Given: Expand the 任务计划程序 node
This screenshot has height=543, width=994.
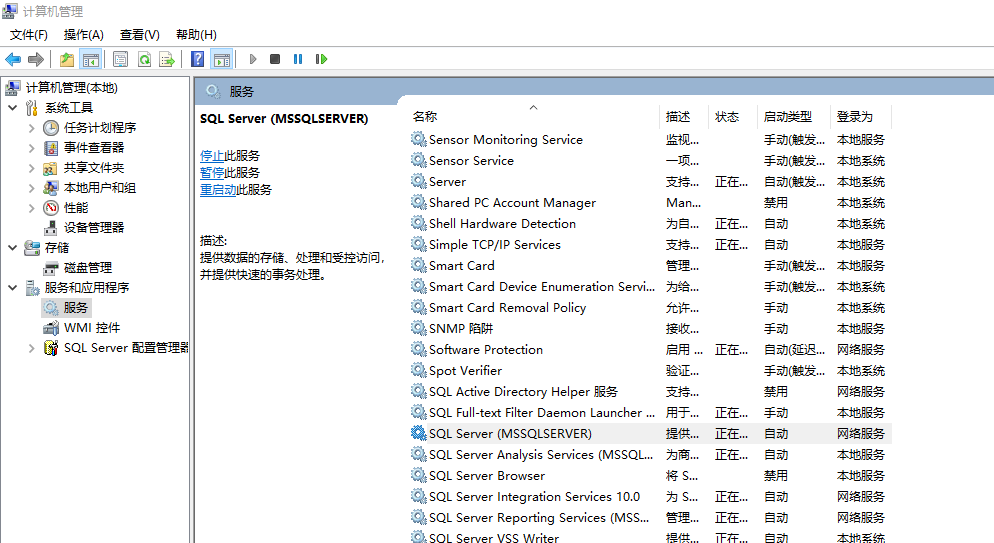Looking at the screenshot, I should point(32,128).
